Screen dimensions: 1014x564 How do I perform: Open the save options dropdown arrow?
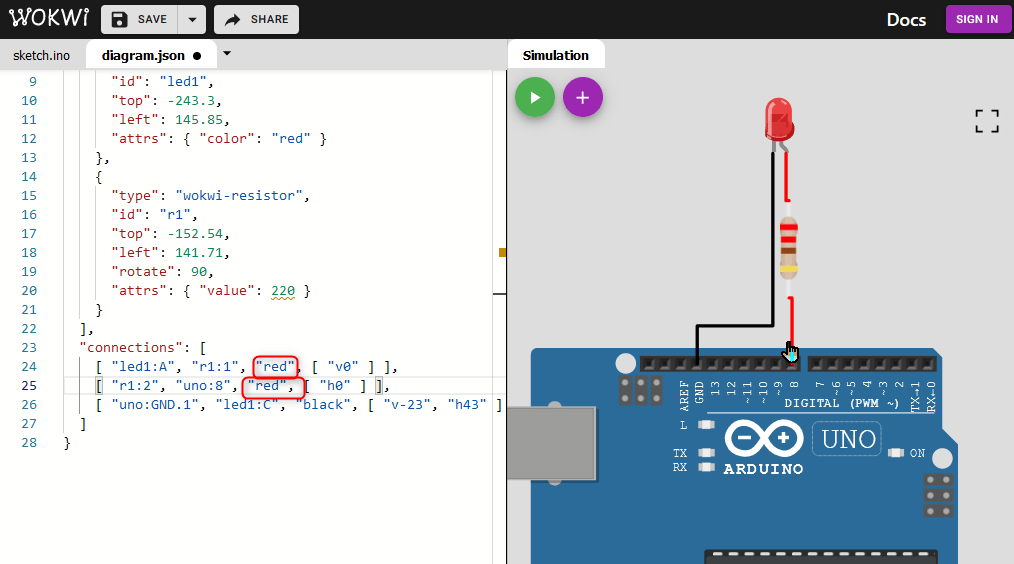coord(192,19)
